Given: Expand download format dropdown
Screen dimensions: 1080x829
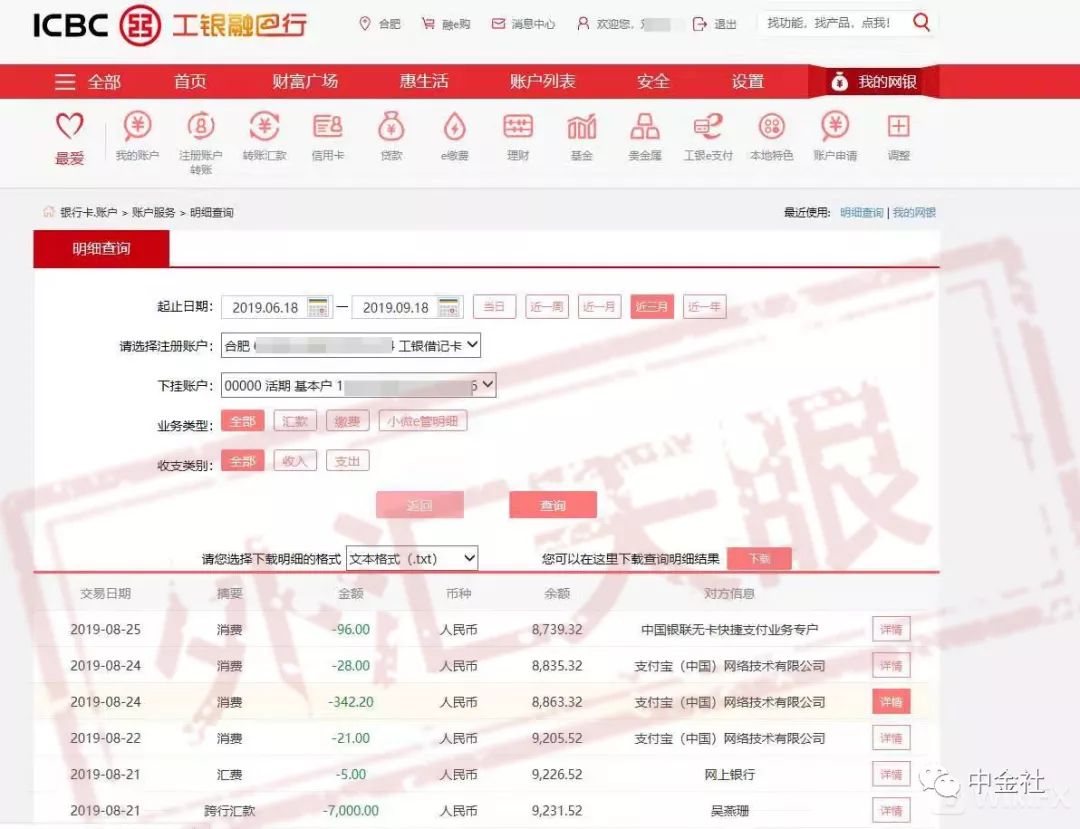Looking at the screenshot, I should point(412,558).
